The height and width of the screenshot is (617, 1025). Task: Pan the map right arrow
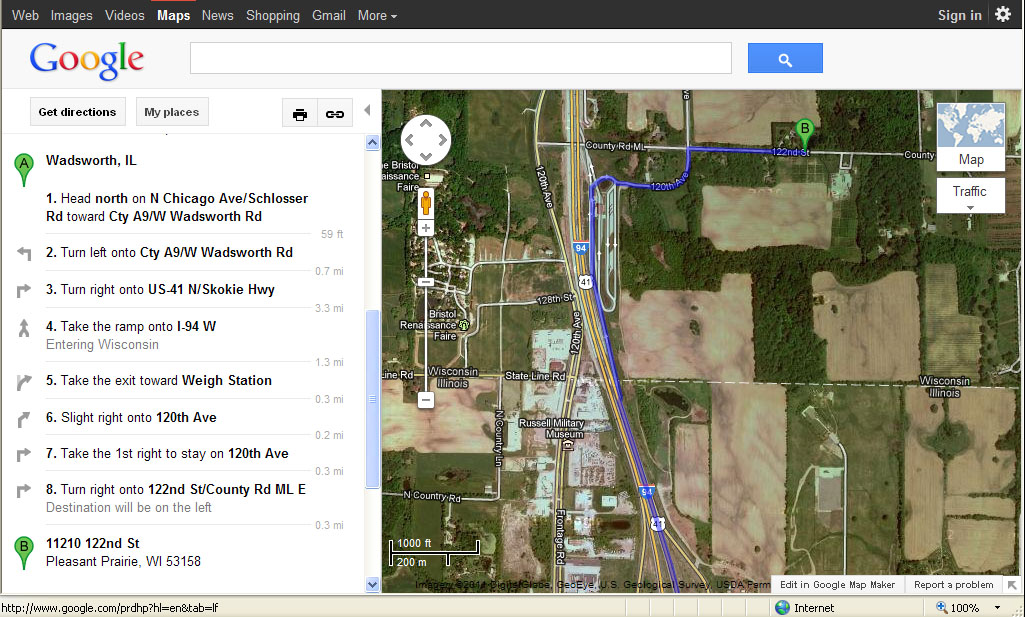[442, 140]
